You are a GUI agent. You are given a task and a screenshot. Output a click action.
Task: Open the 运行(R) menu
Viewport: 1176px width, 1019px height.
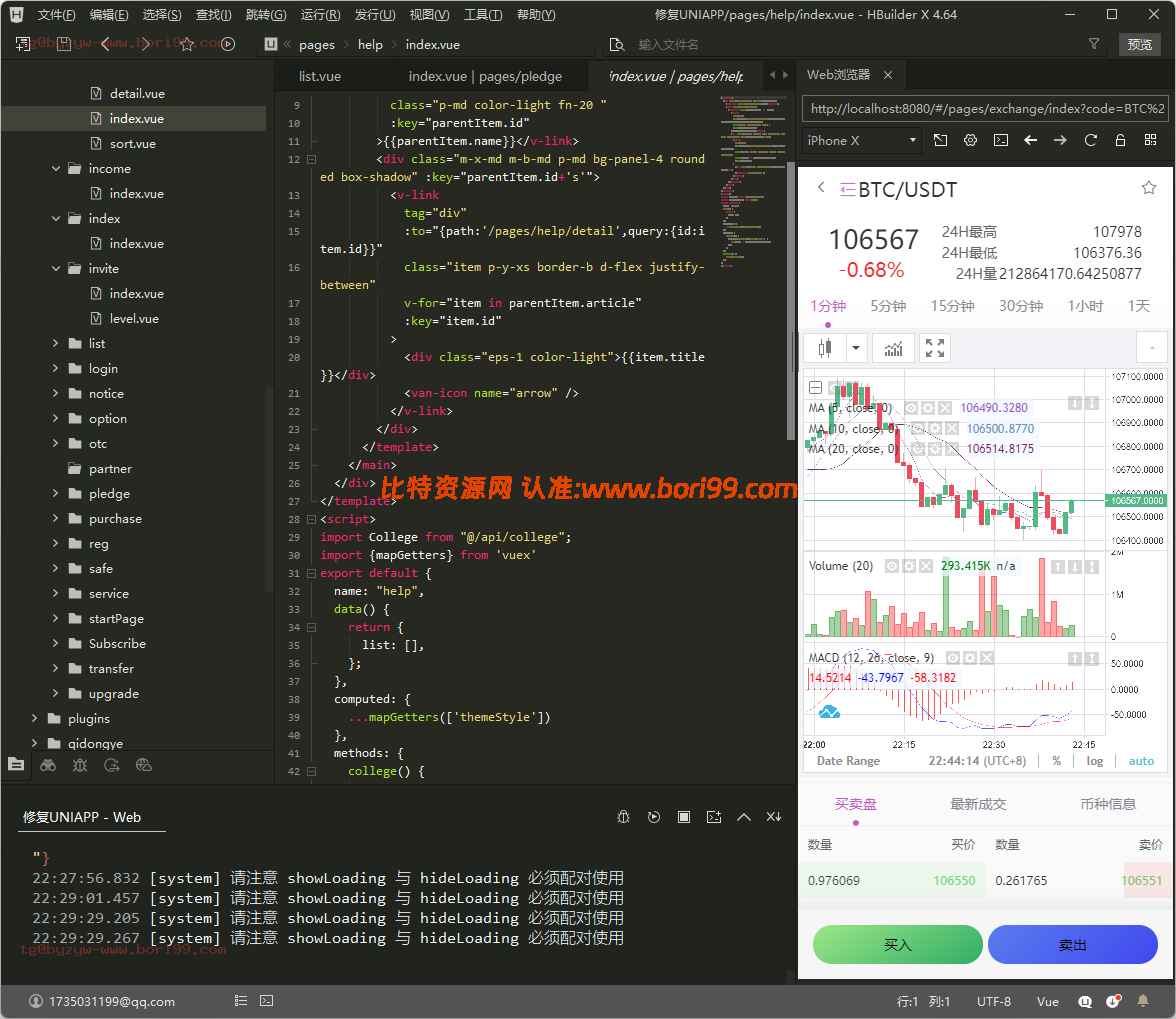320,14
